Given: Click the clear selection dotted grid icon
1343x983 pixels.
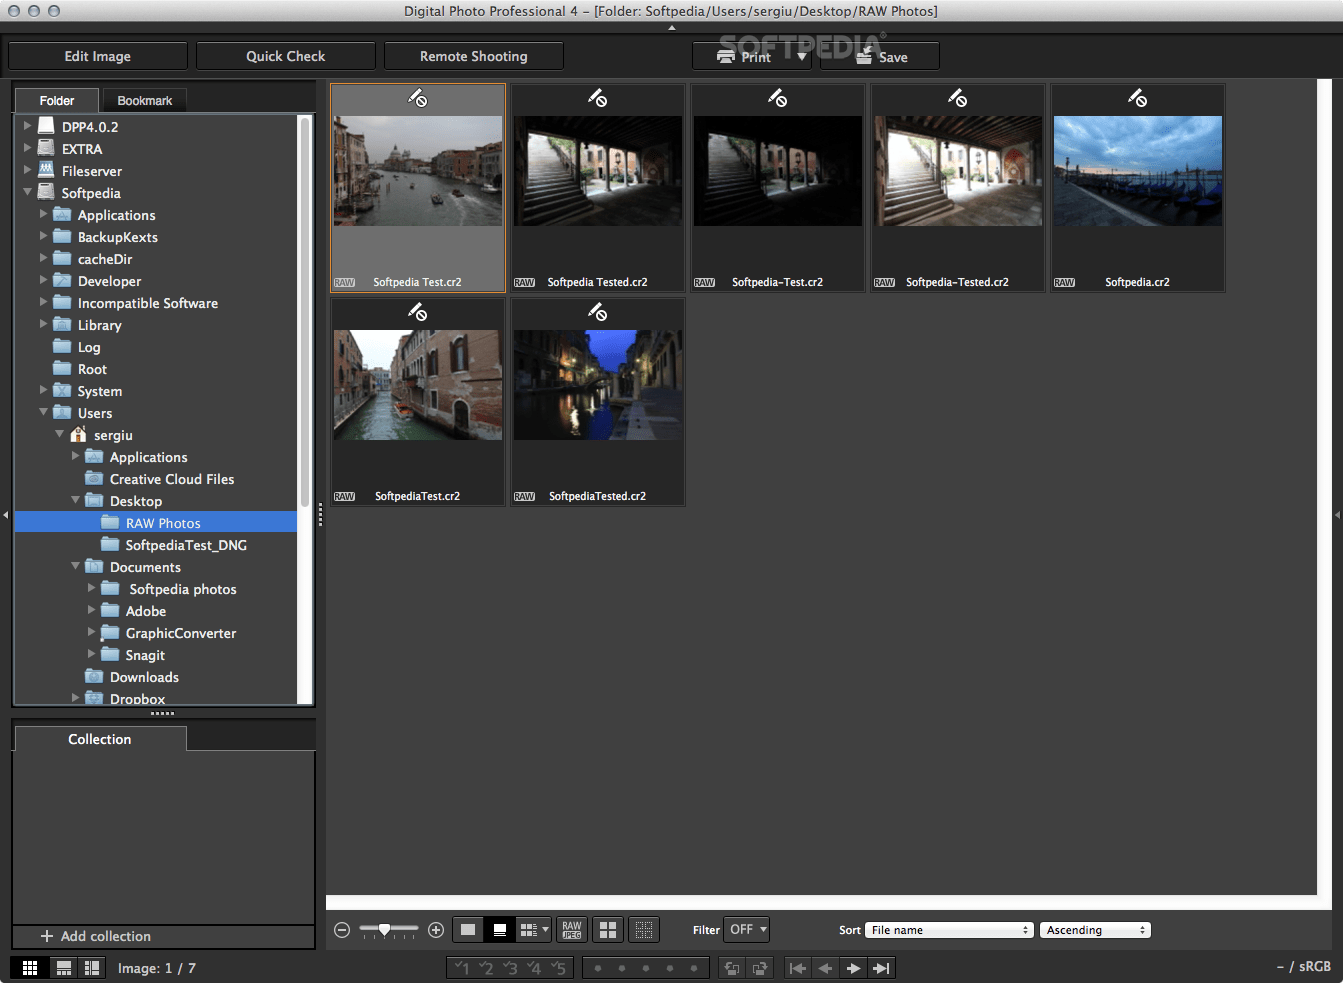Looking at the screenshot, I should (x=644, y=930).
